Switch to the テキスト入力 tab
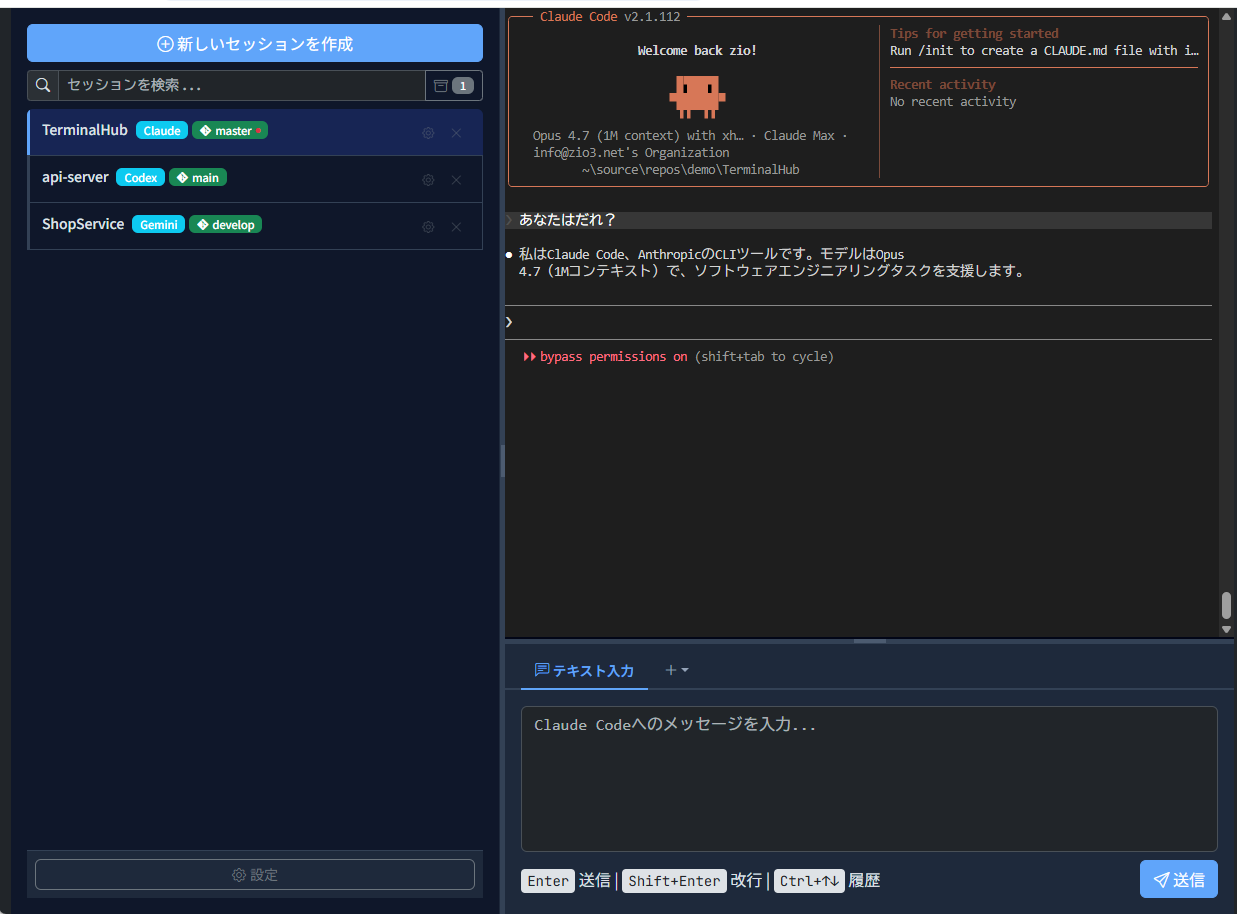This screenshot has width=1237, height=914. [x=585, y=671]
